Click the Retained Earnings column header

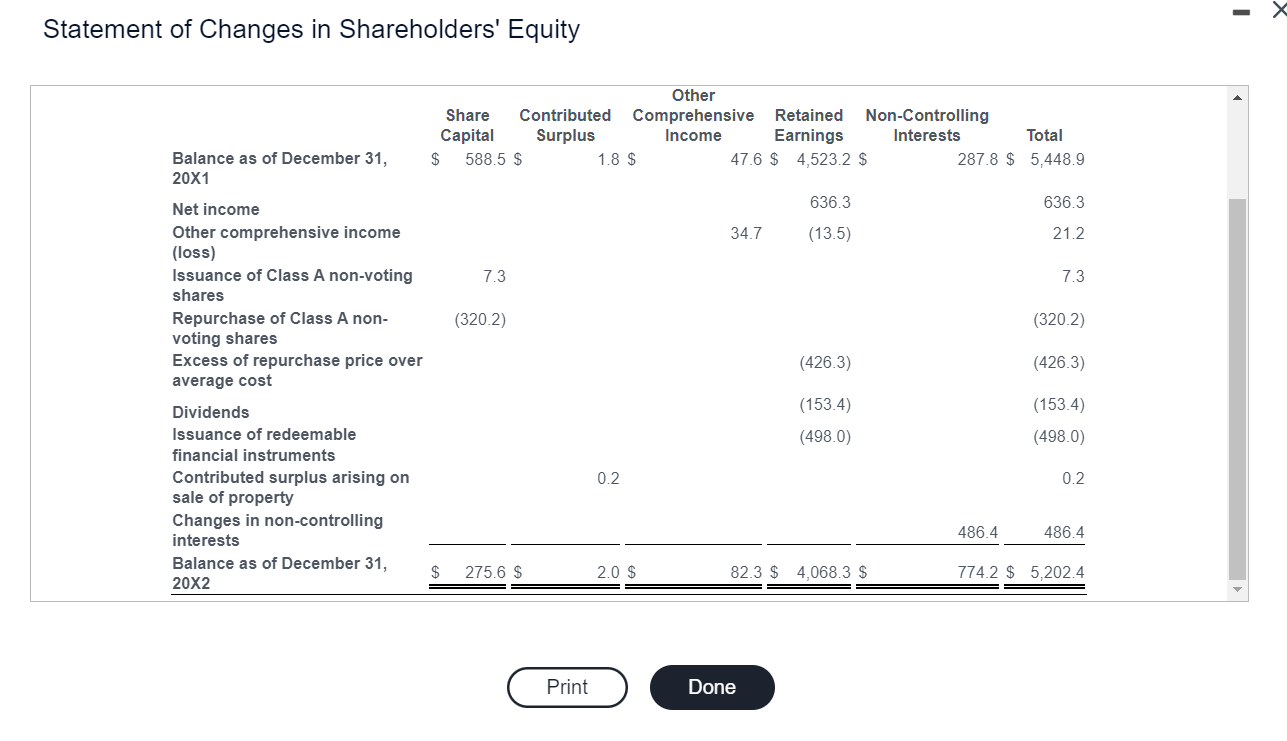(x=808, y=125)
